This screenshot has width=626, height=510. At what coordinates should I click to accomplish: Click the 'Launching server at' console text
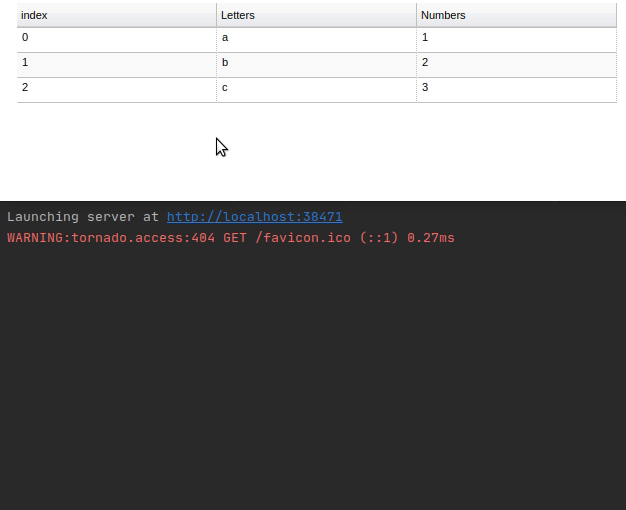coord(83,217)
